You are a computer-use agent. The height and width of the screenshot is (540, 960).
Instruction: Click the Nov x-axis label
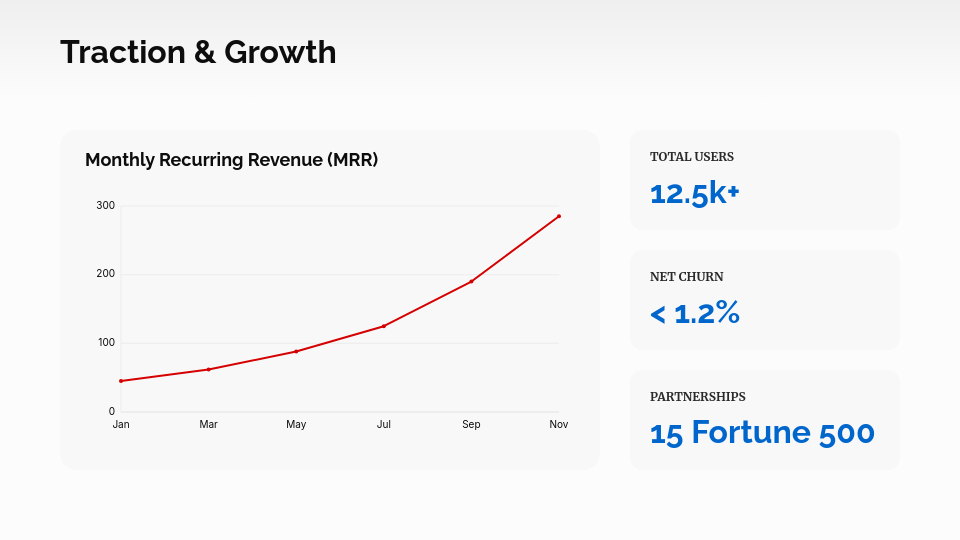pos(559,425)
